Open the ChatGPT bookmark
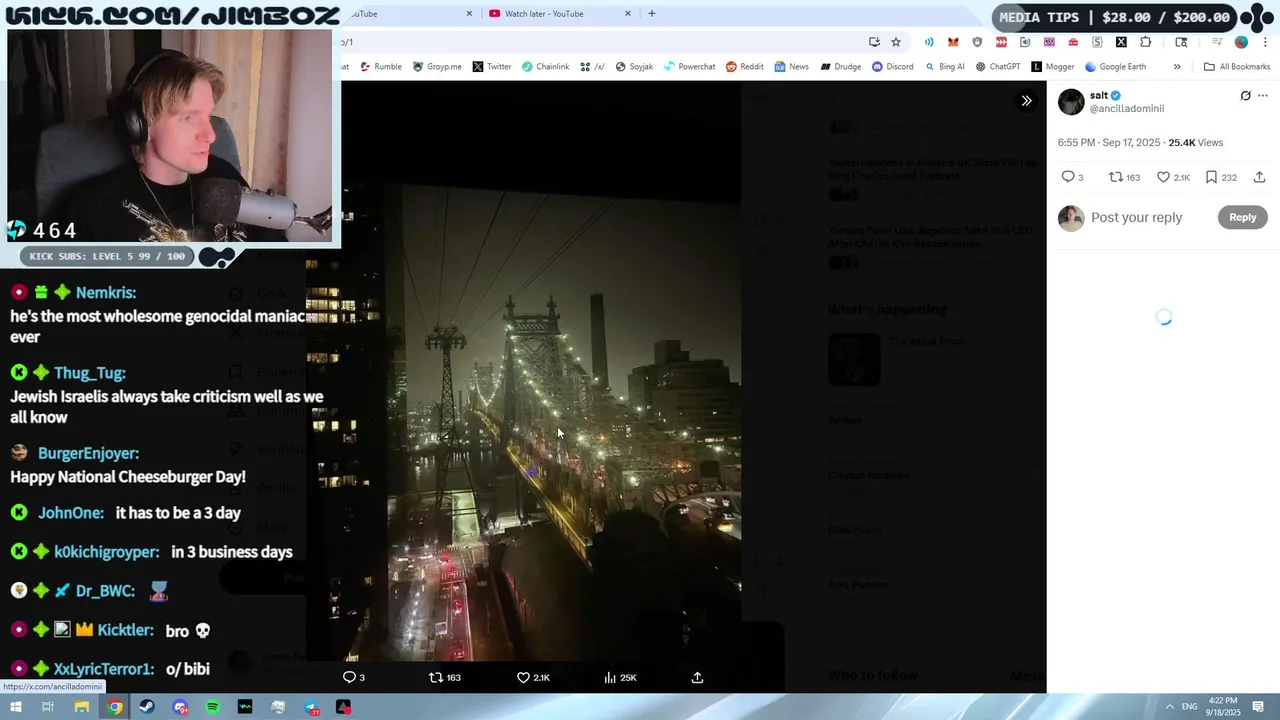1280x720 pixels. (x=998, y=67)
